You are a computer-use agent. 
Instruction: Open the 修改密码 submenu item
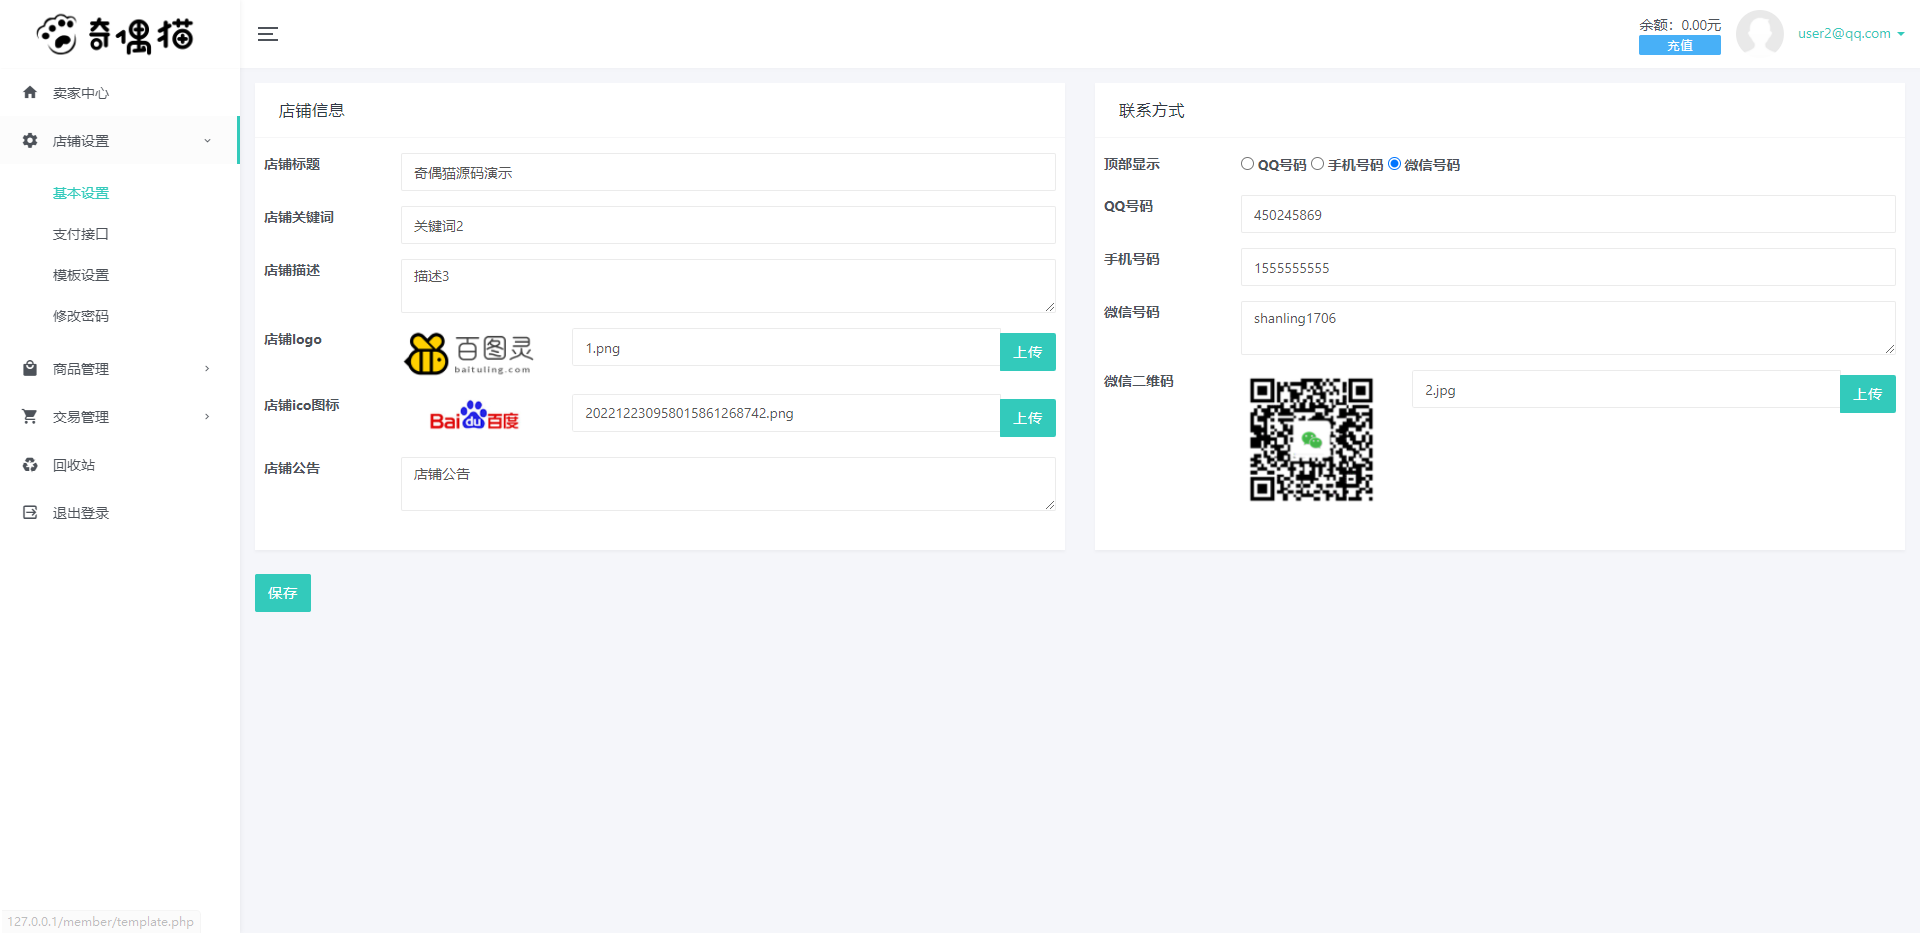tap(81, 316)
